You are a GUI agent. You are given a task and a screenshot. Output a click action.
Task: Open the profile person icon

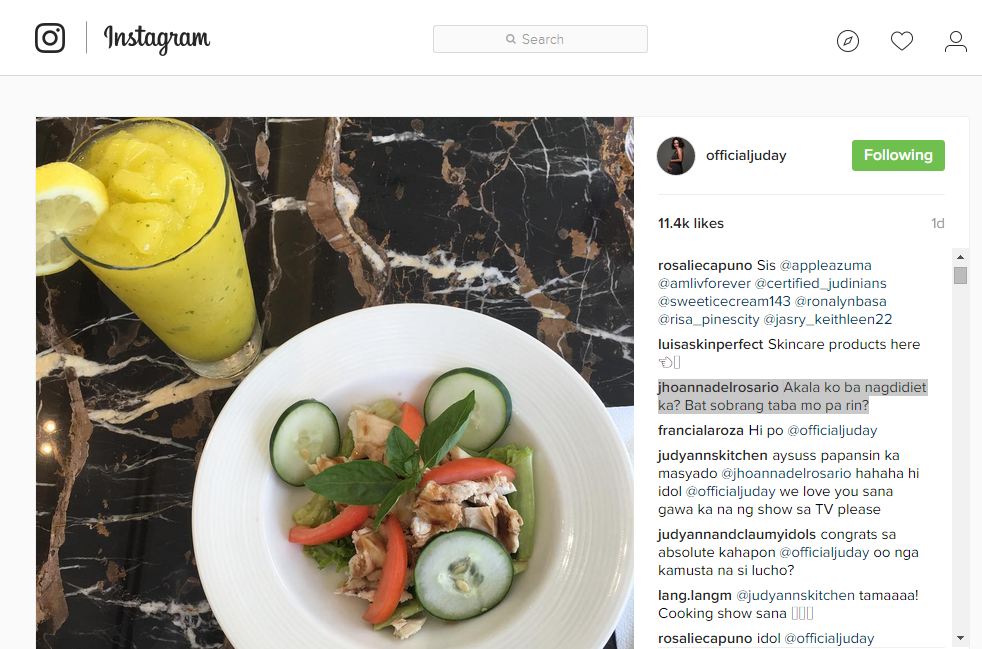[955, 41]
